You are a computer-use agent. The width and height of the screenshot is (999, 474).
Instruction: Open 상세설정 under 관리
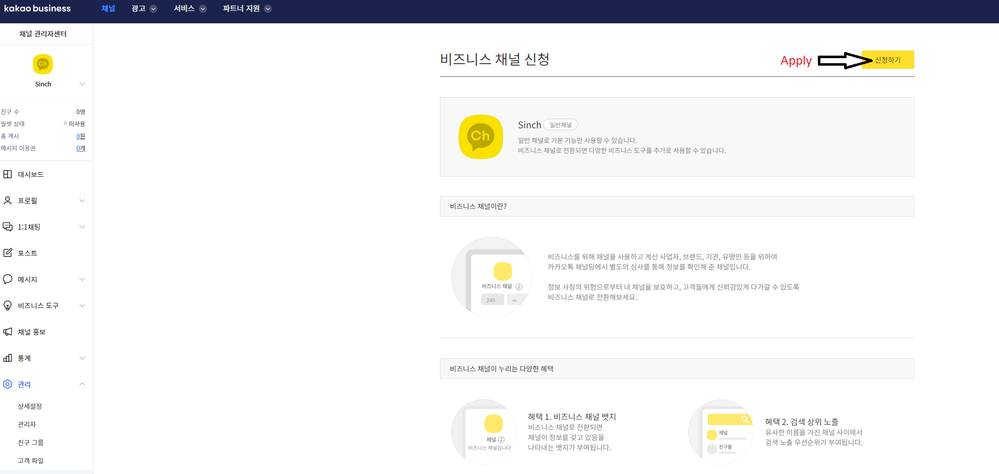[x=30, y=406]
